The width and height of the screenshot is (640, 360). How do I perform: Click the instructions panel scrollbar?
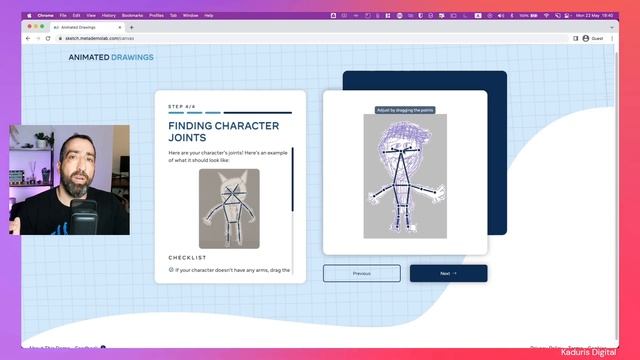click(293, 180)
